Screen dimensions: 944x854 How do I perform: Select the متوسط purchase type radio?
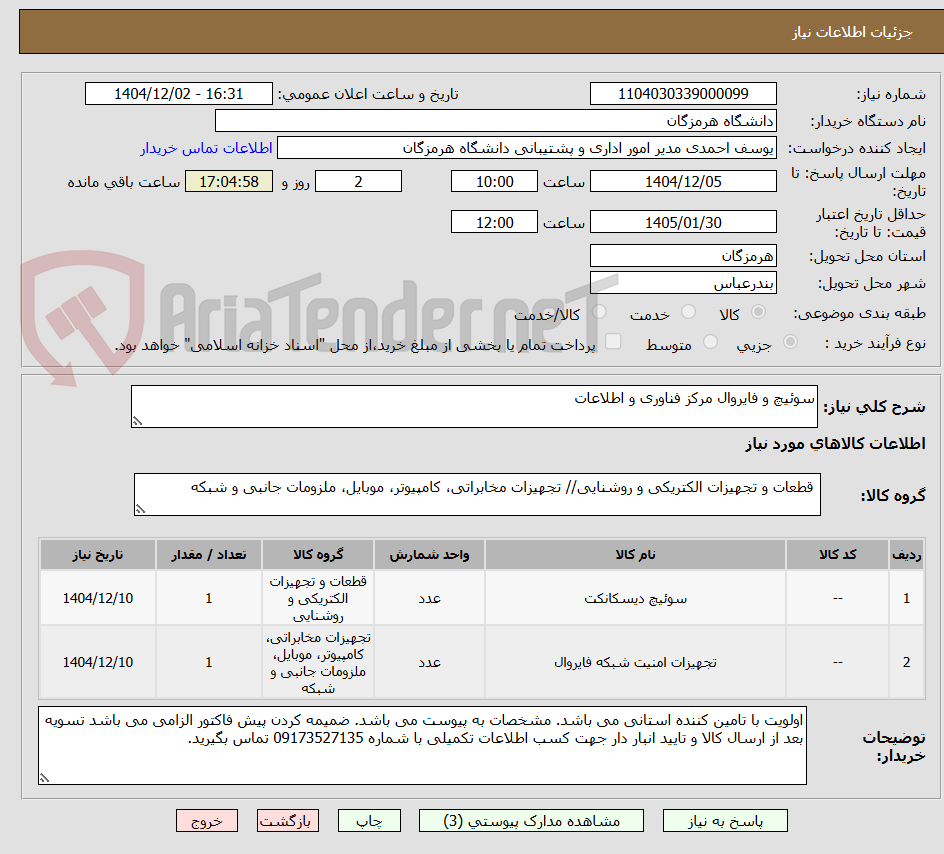pos(710,342)
